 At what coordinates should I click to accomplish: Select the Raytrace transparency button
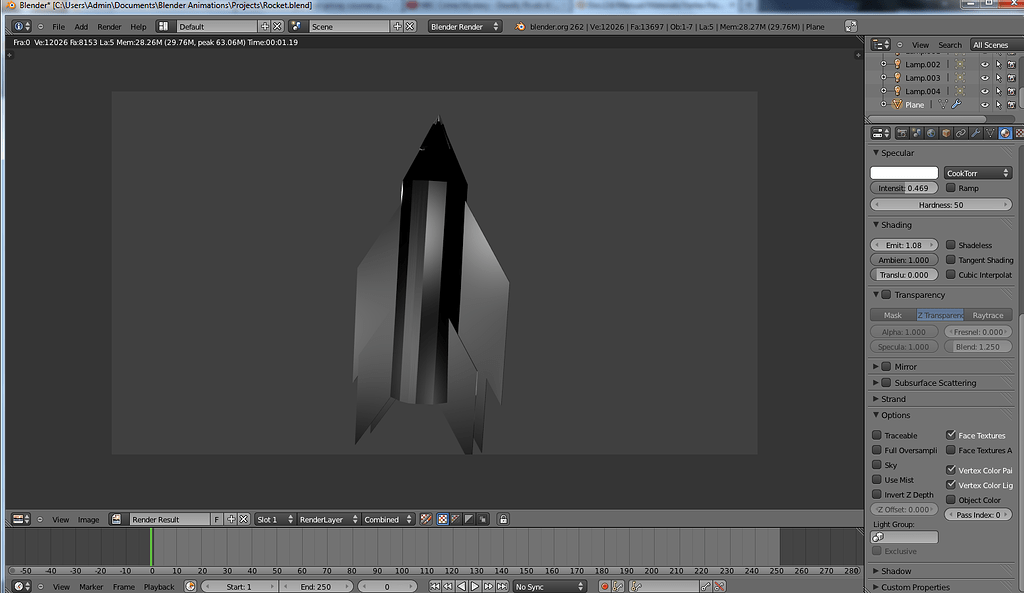click(988, 315)
